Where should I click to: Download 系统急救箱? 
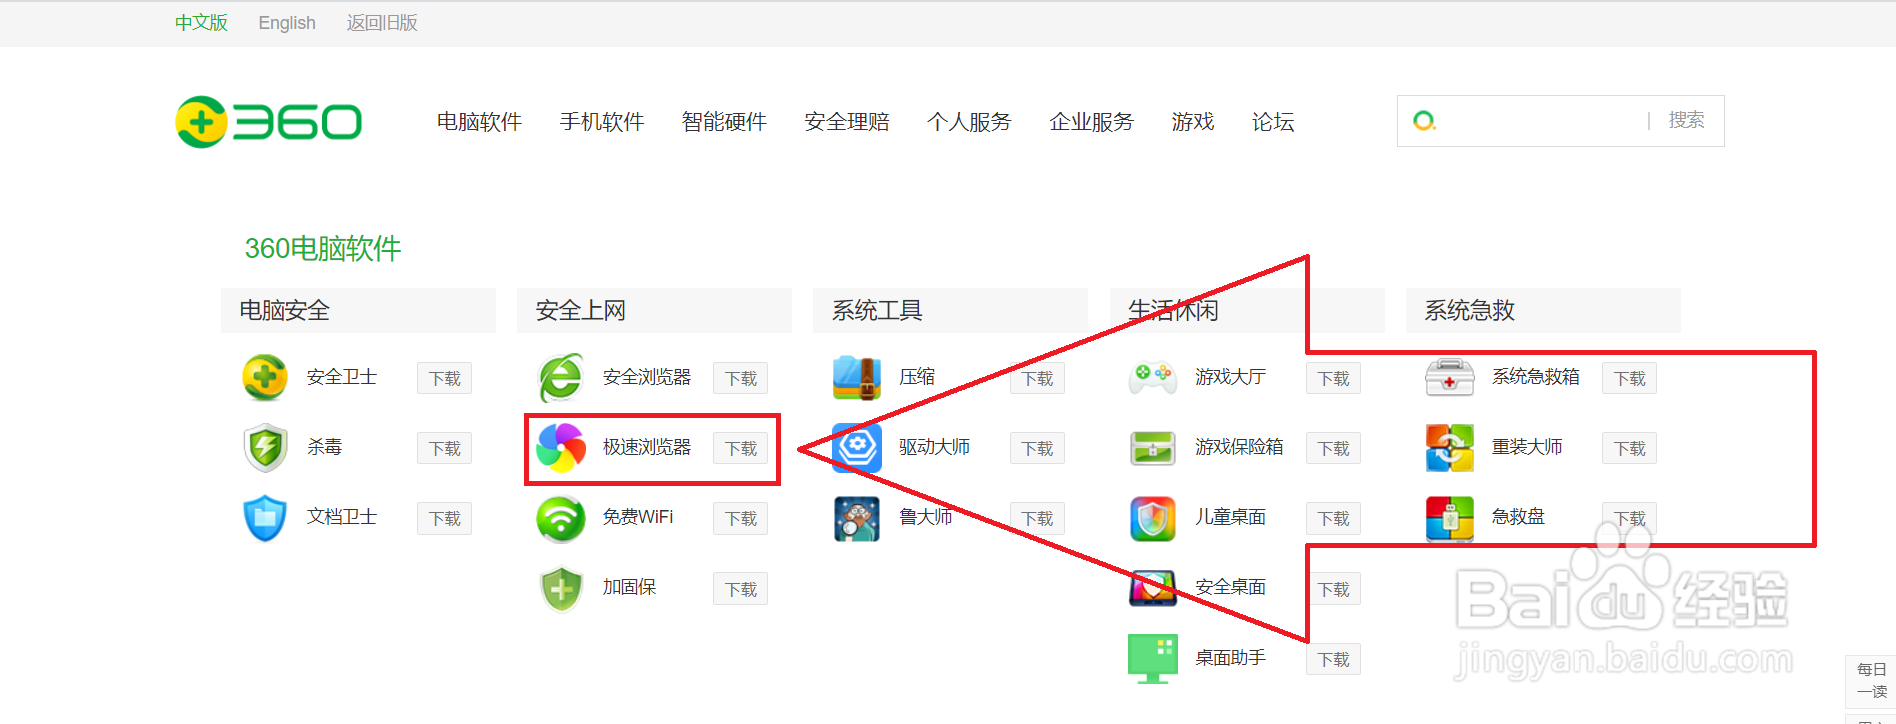pos(1629,378)
